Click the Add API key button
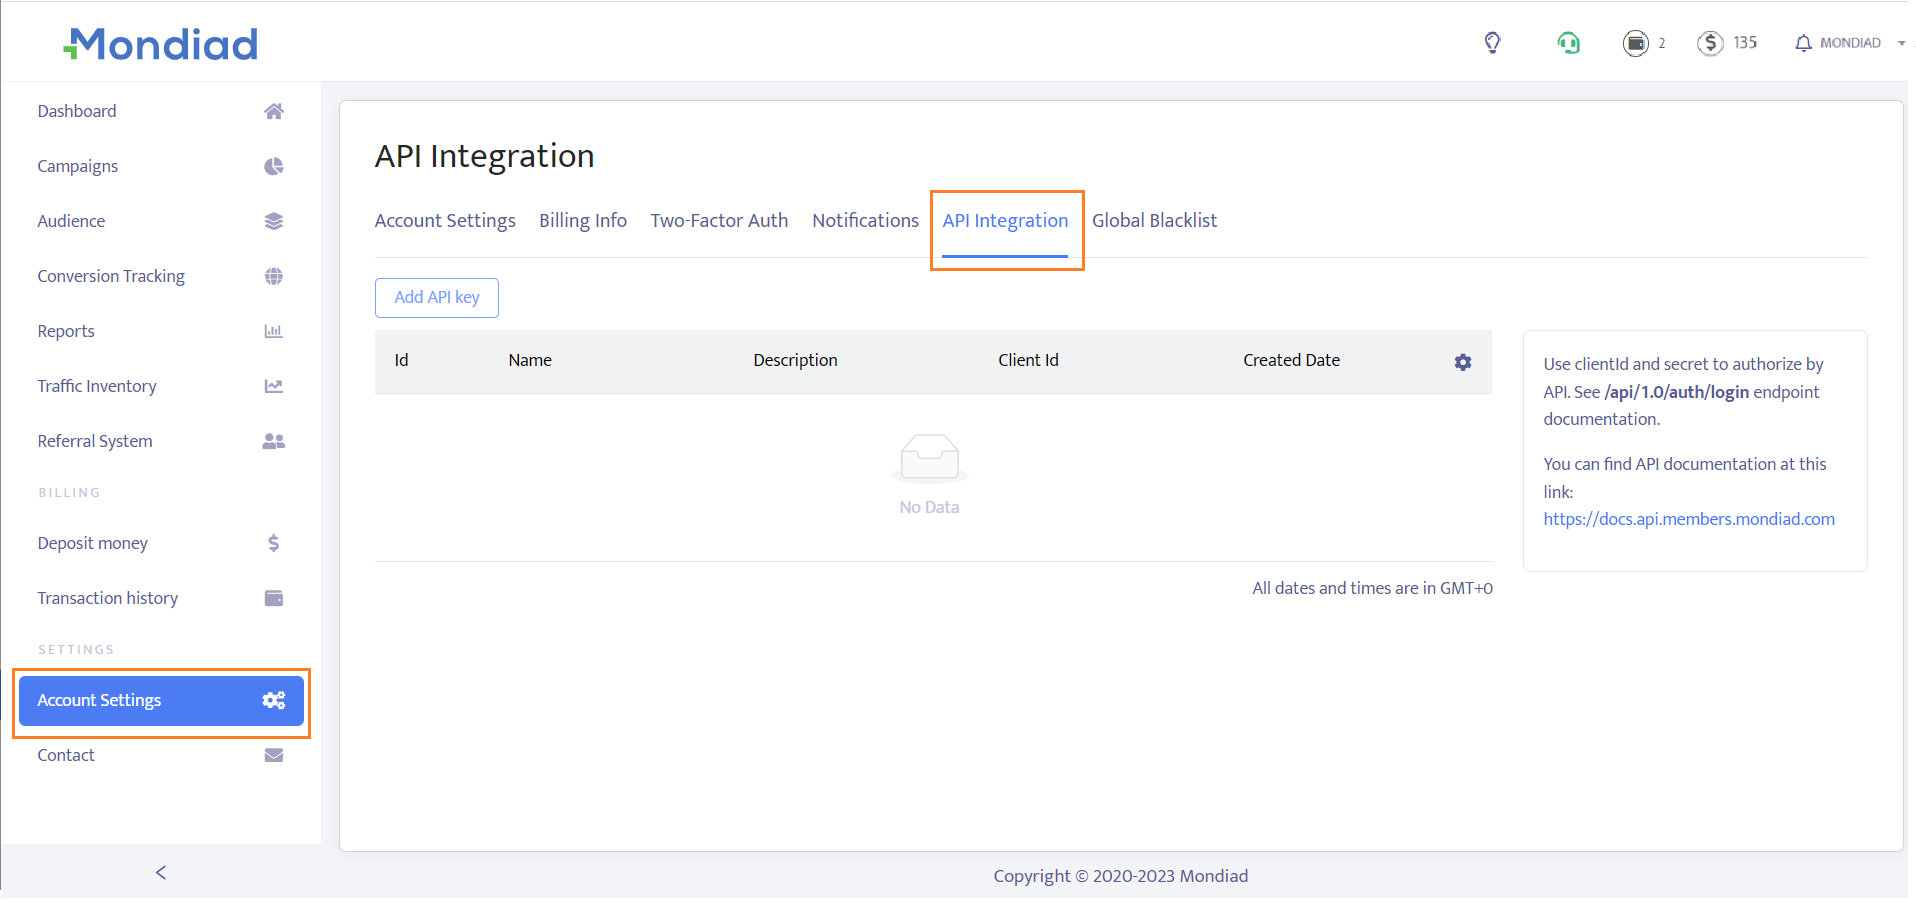This screenshot has height=902, width=1916. pyautogui.click(x=436, y=298)
